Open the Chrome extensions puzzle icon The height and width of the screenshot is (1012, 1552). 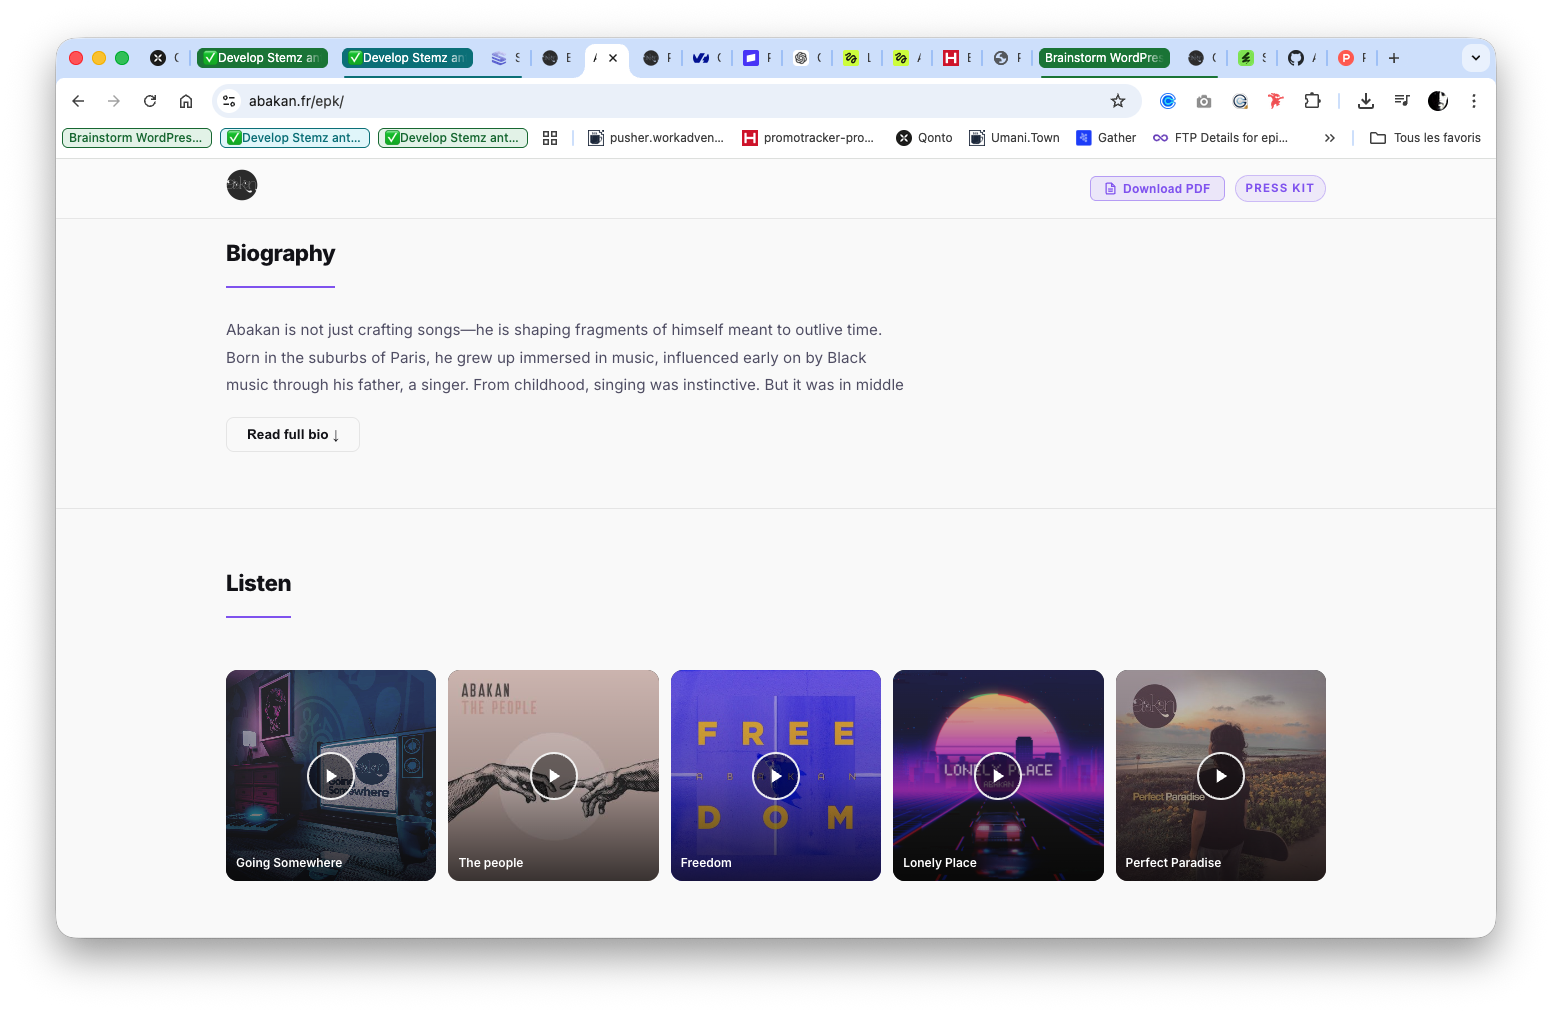tap(1313, 101)
